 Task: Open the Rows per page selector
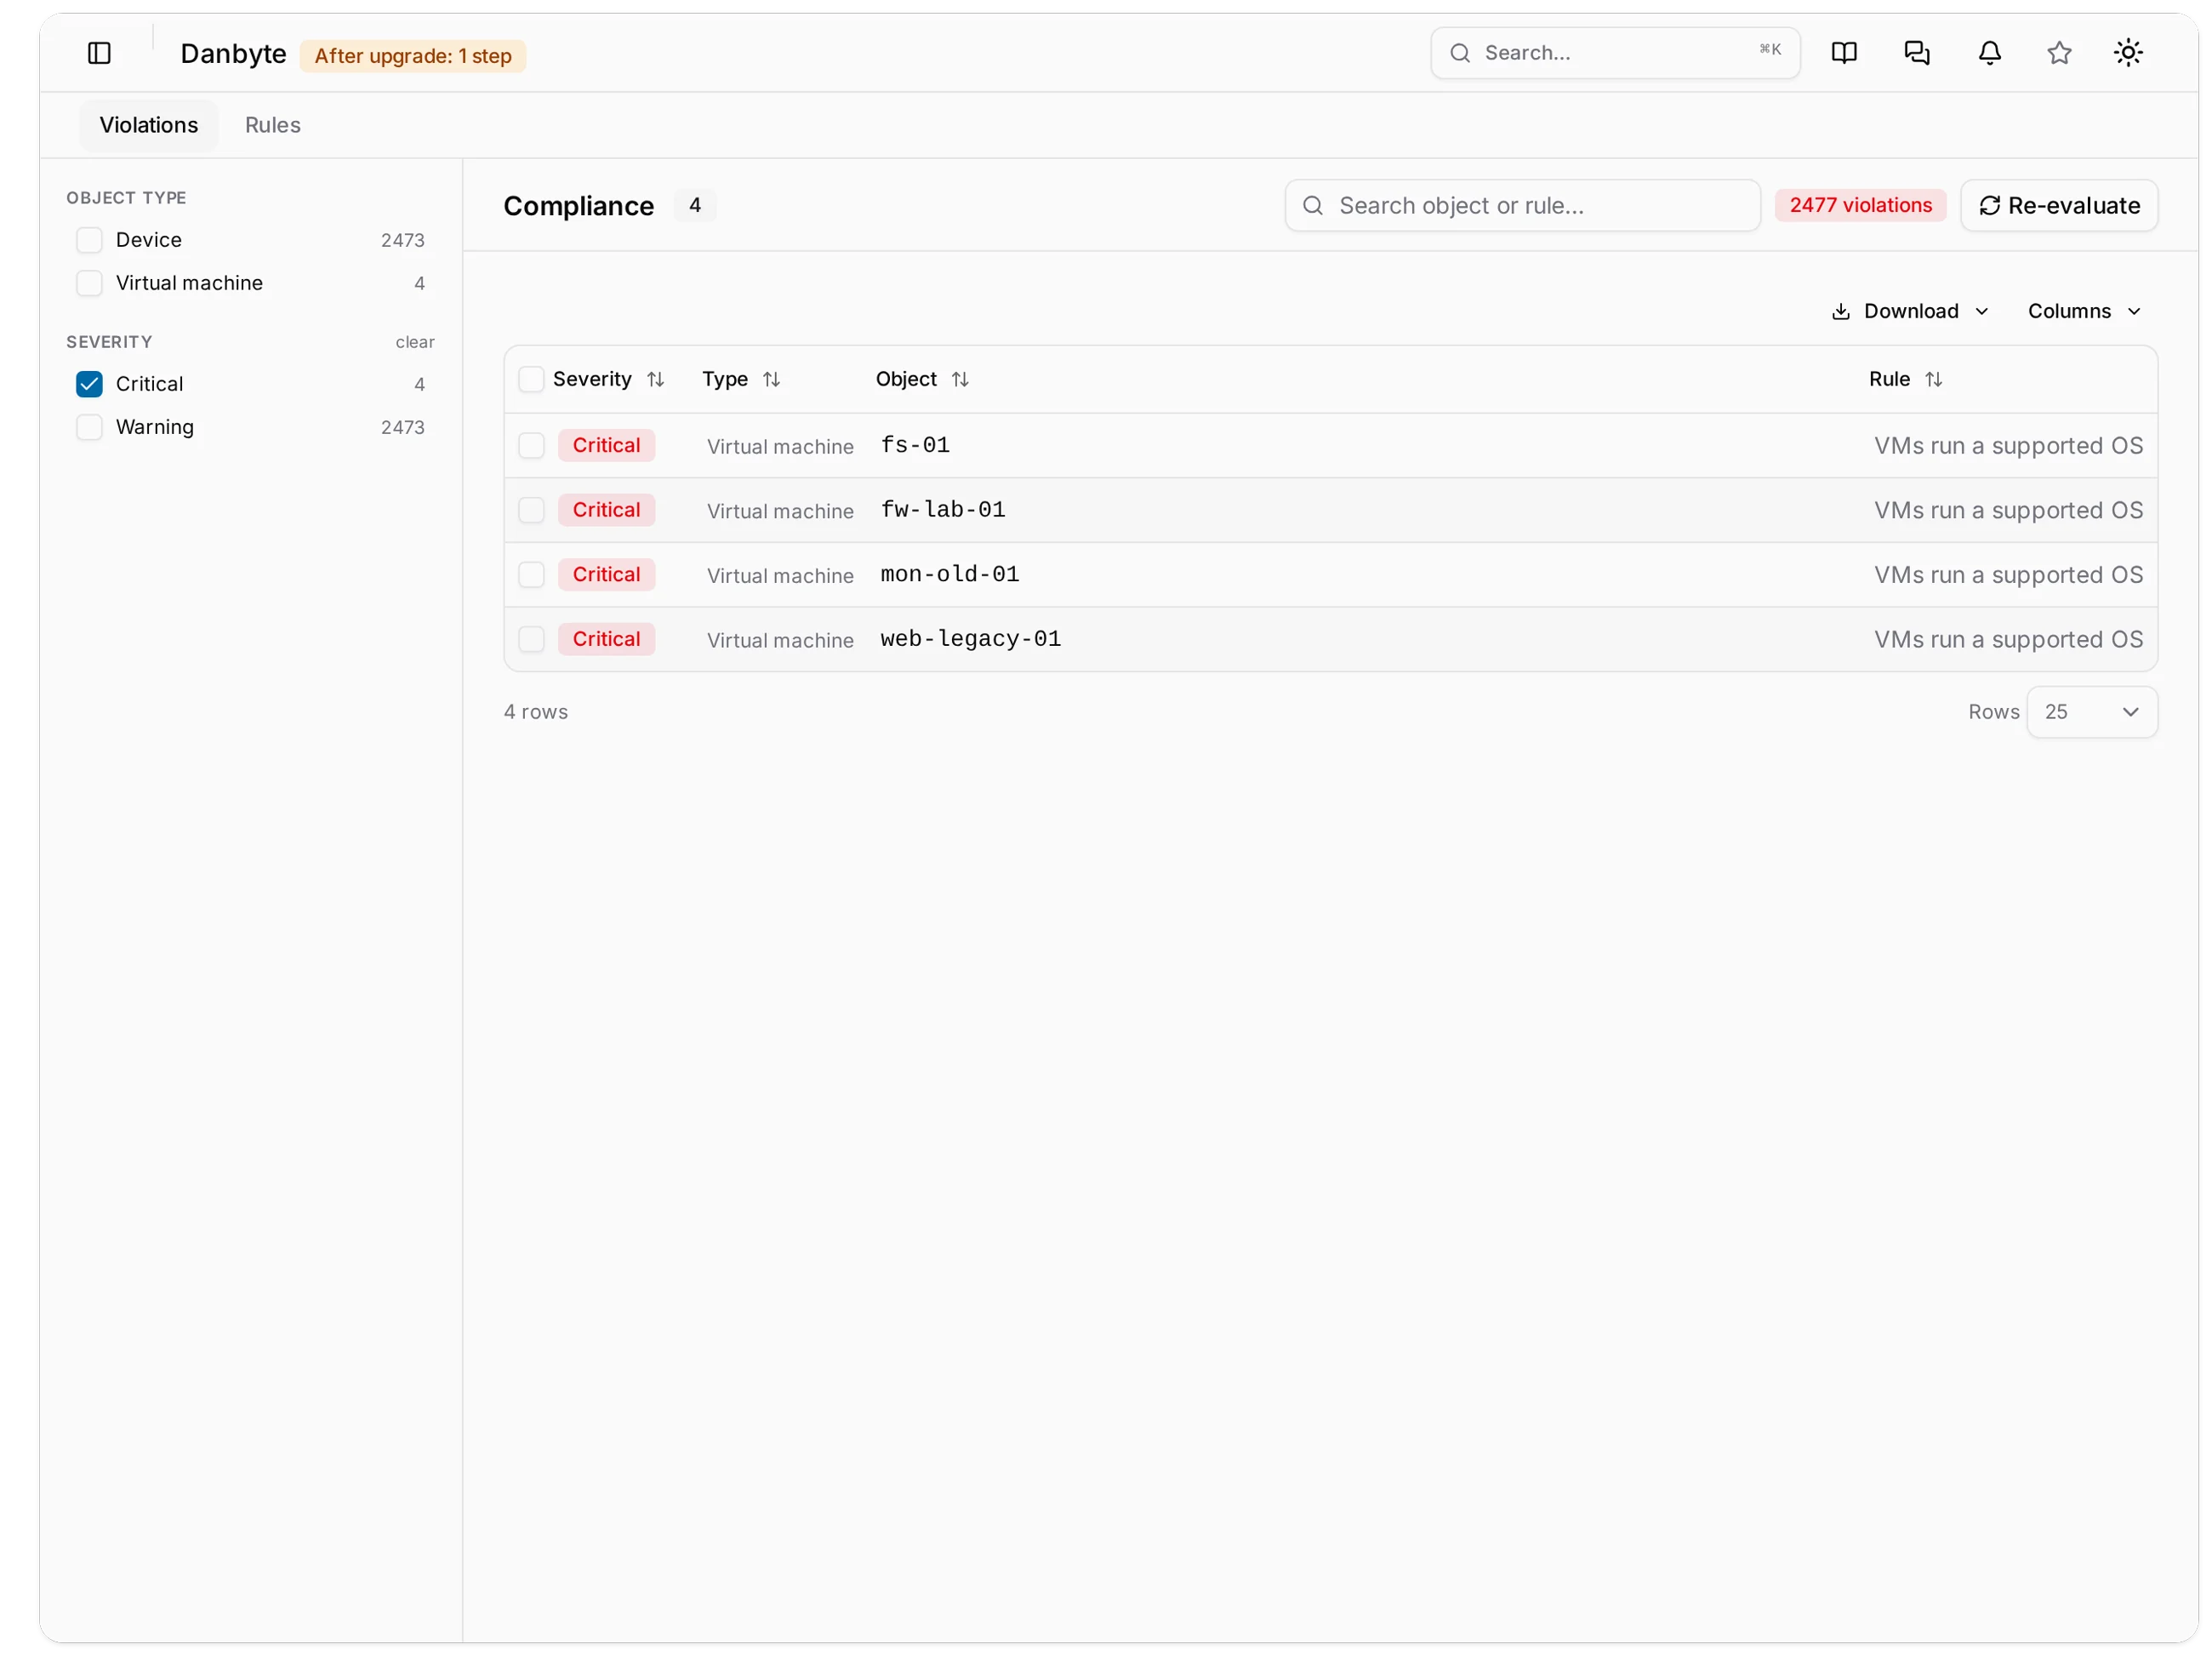coord(2091,712)
